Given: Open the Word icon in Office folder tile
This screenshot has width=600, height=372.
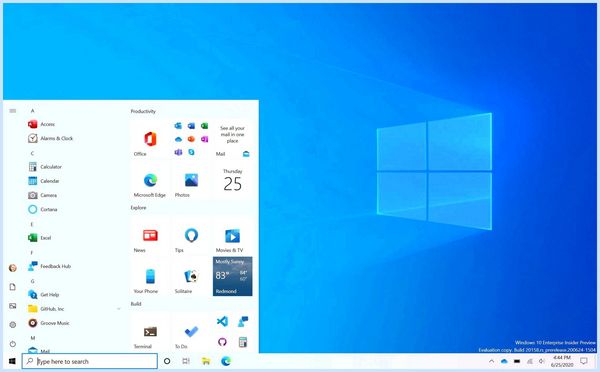Looking at the screenshot, I should point(191,126).
